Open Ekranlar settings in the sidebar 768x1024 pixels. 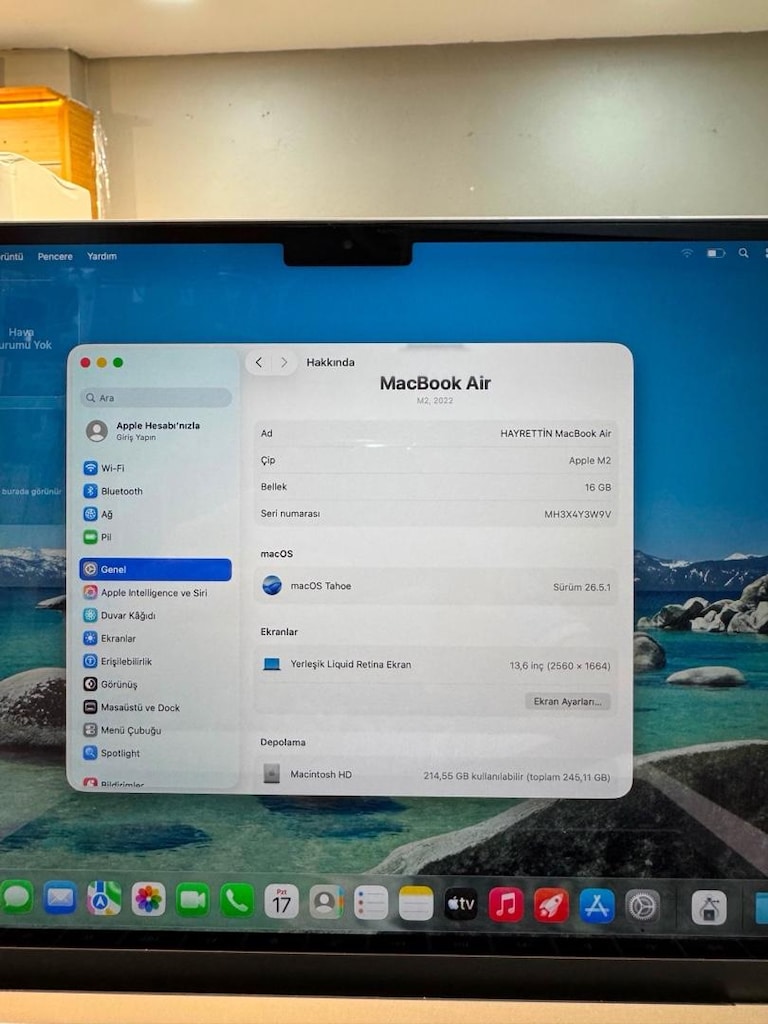[155, 638]
